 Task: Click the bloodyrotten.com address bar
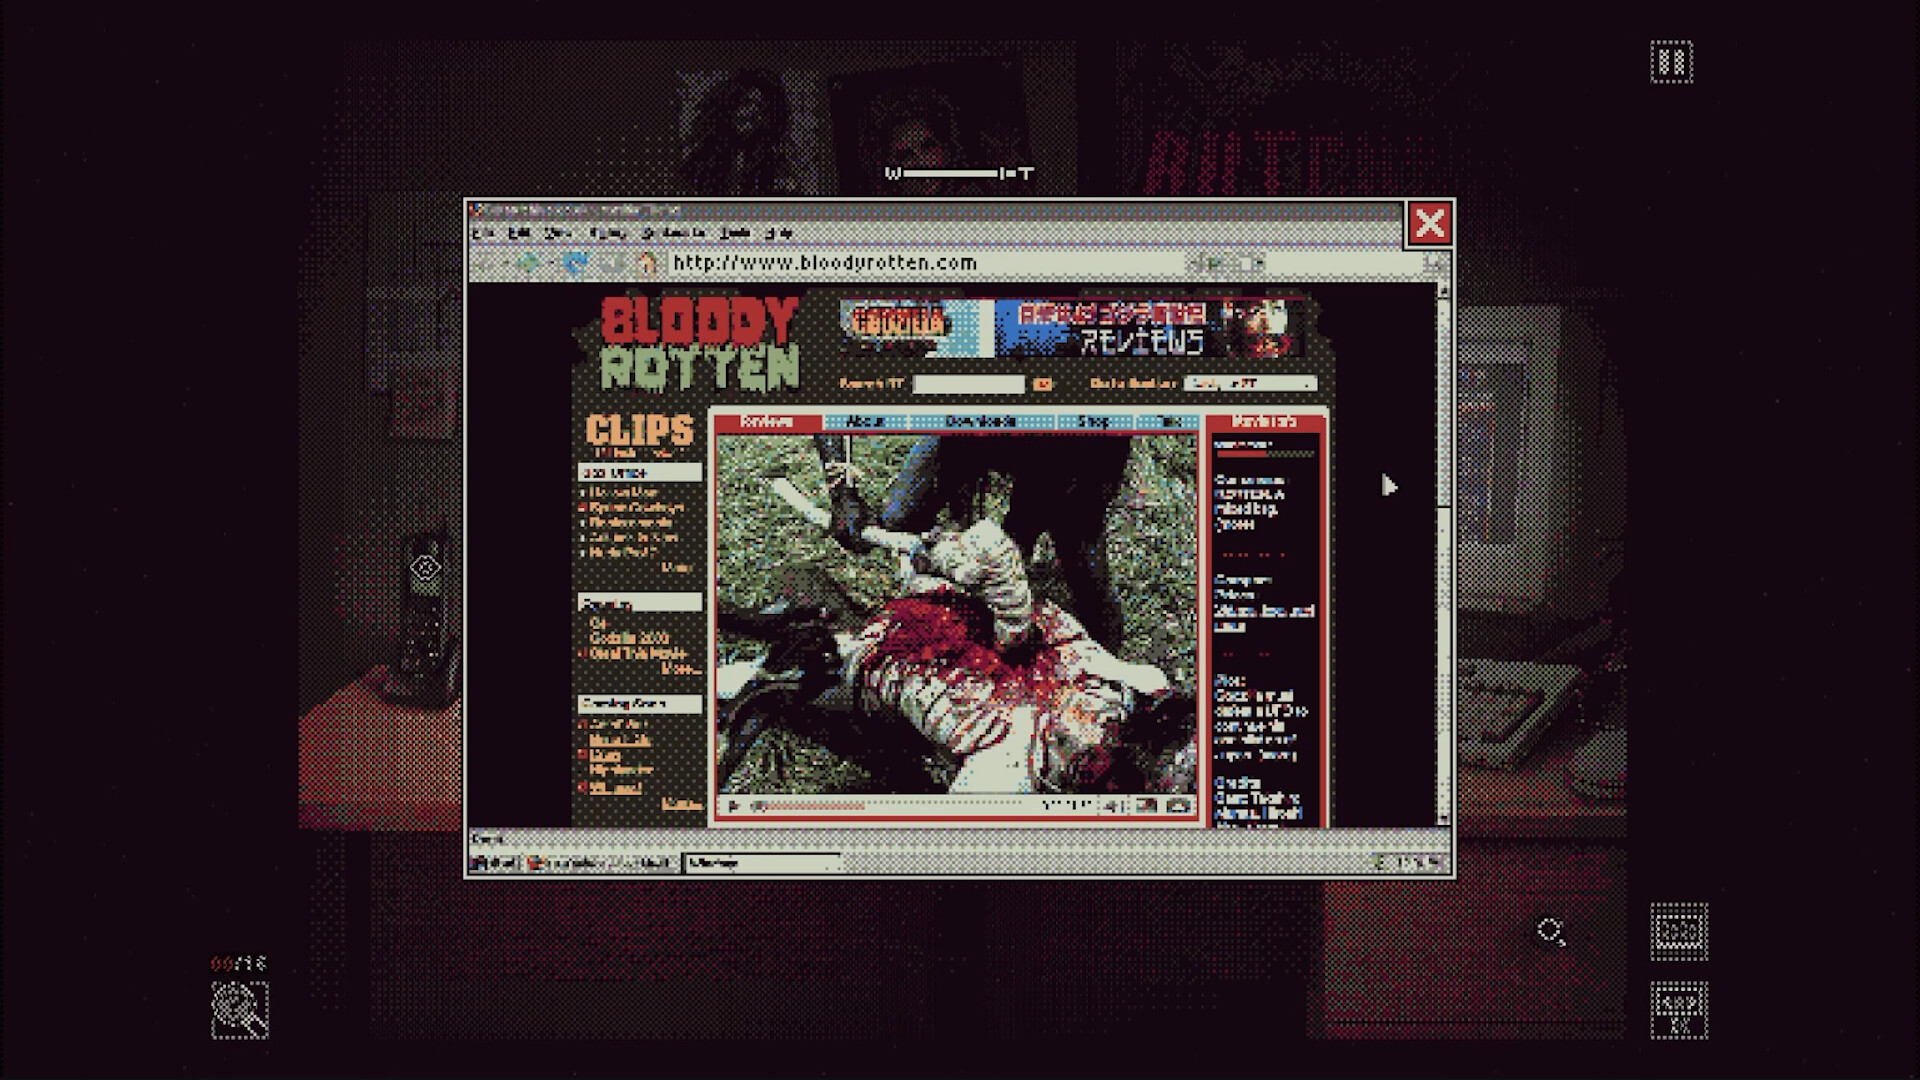coord(925,263)
